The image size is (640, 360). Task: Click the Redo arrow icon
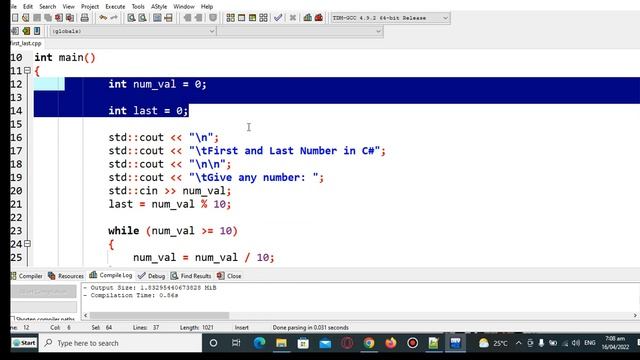[x=114, y=18]
